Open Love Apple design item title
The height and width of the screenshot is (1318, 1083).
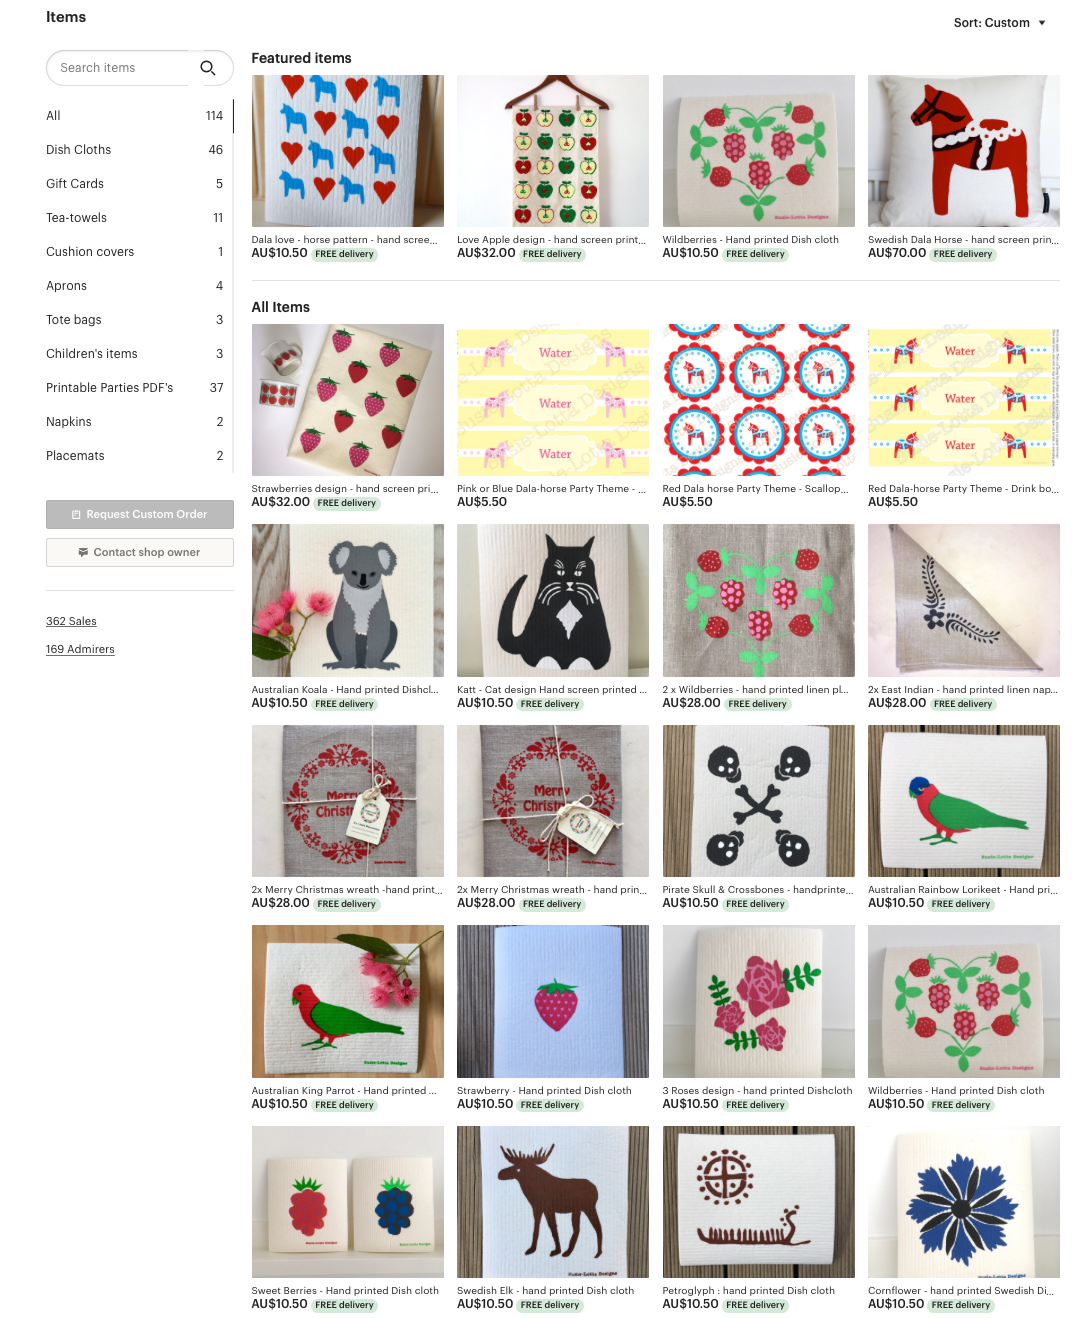(x=551, y=240)
